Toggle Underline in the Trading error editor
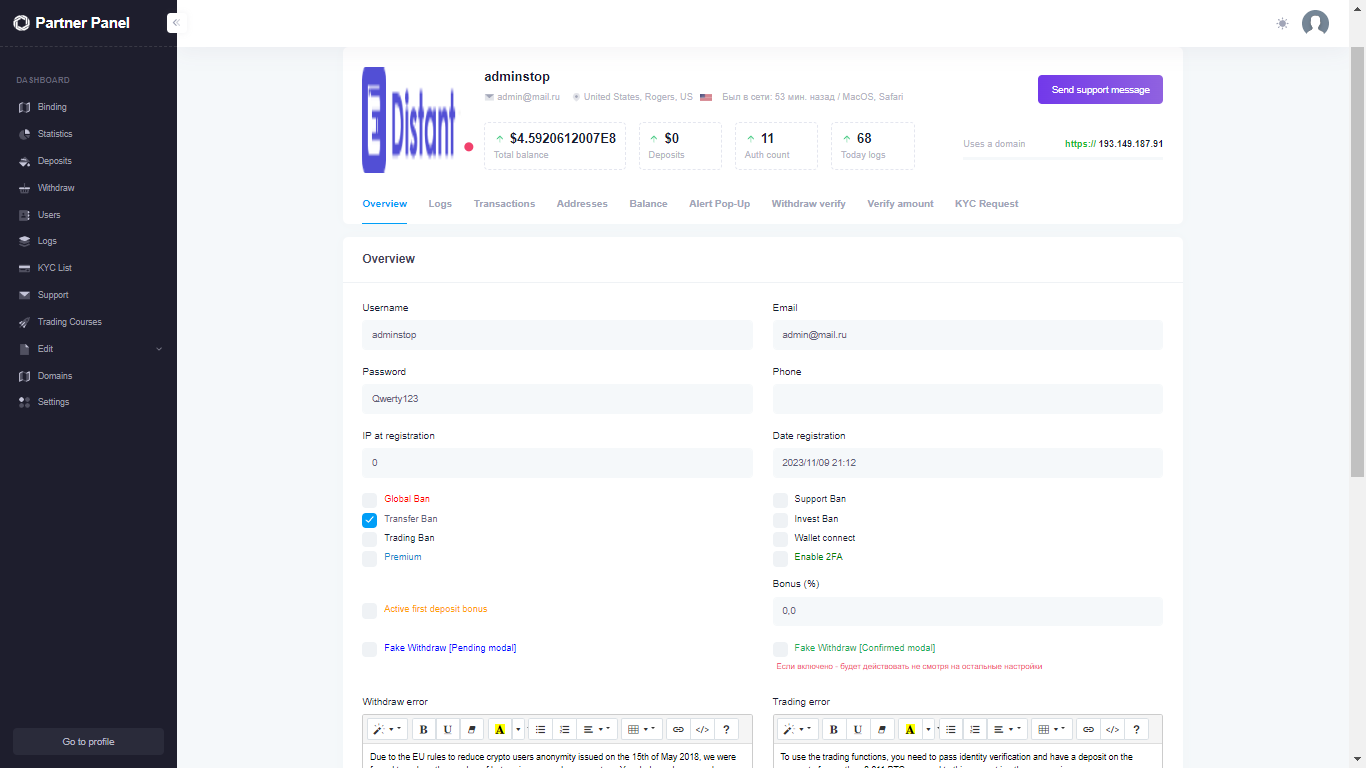 858,729
